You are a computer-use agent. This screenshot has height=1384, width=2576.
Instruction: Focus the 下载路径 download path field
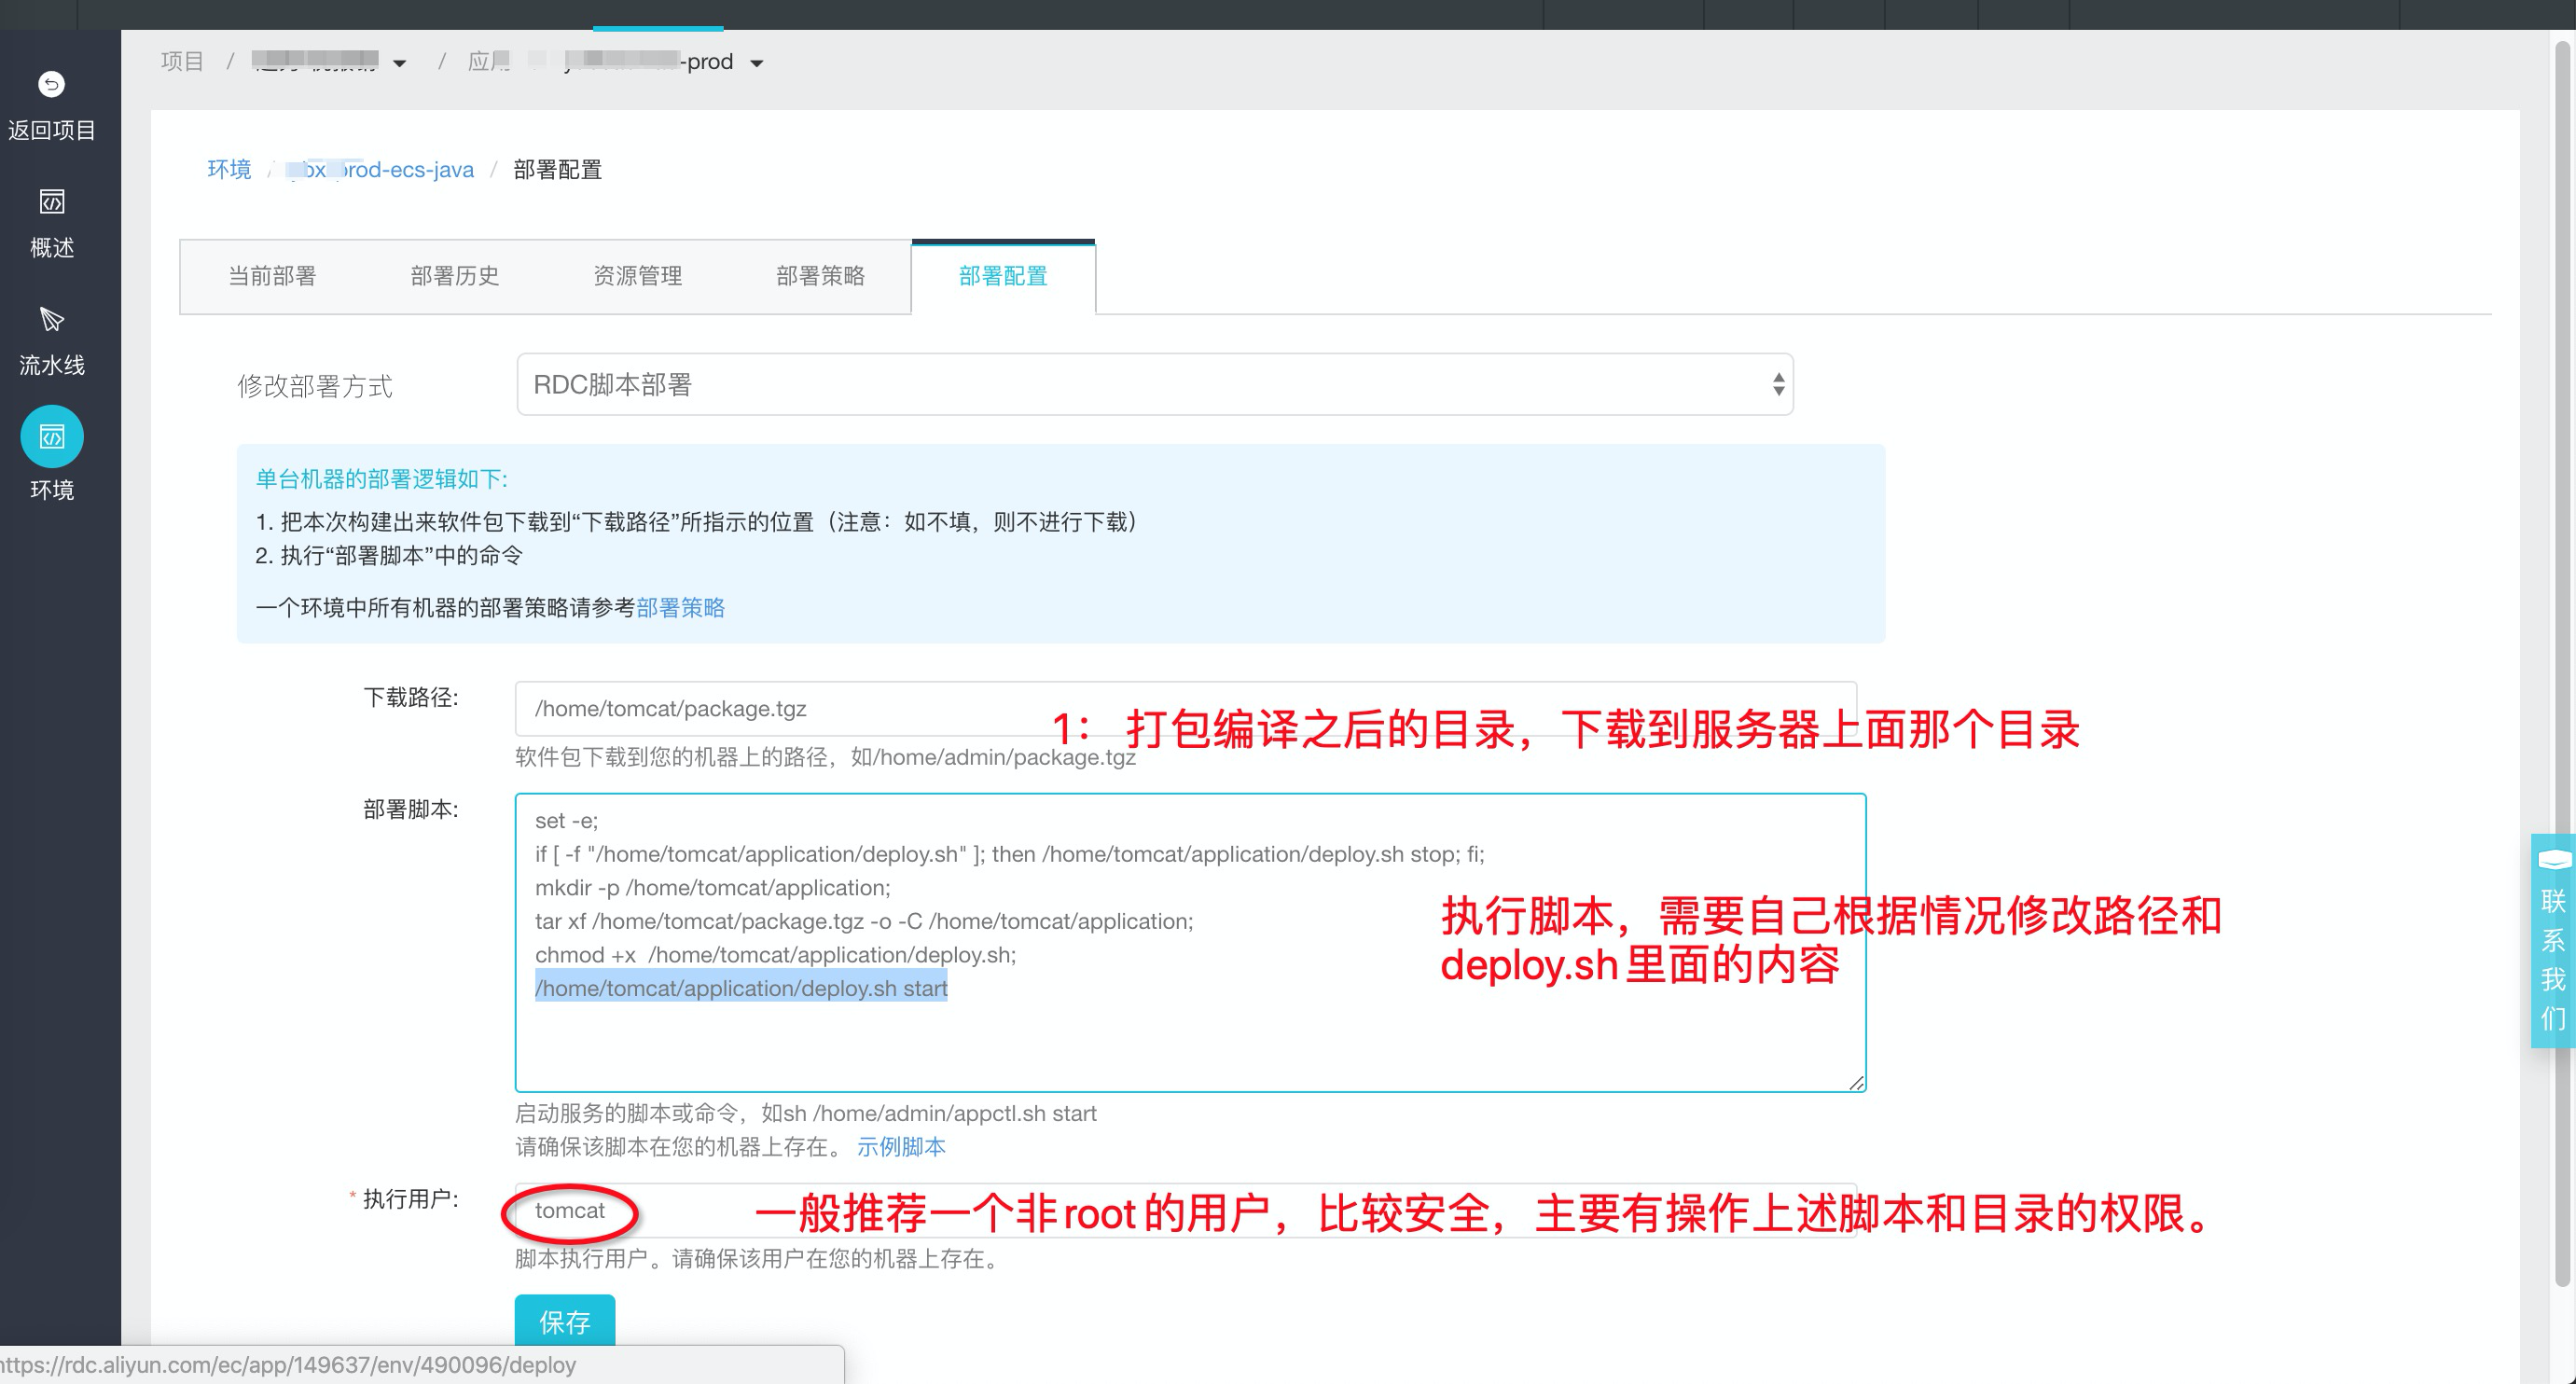tap(1186, 709)
